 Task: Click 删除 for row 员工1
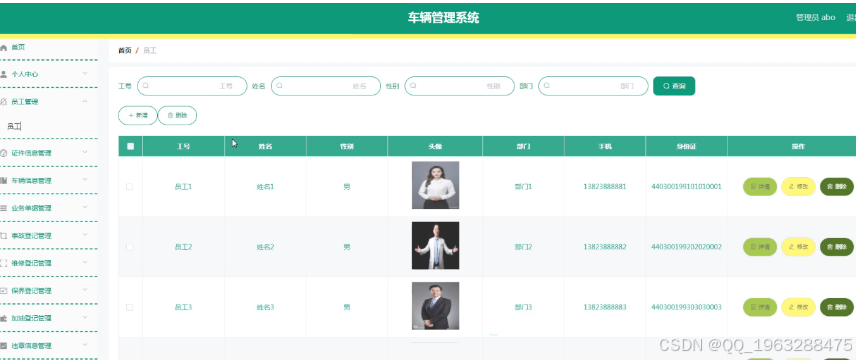[836, 186]
